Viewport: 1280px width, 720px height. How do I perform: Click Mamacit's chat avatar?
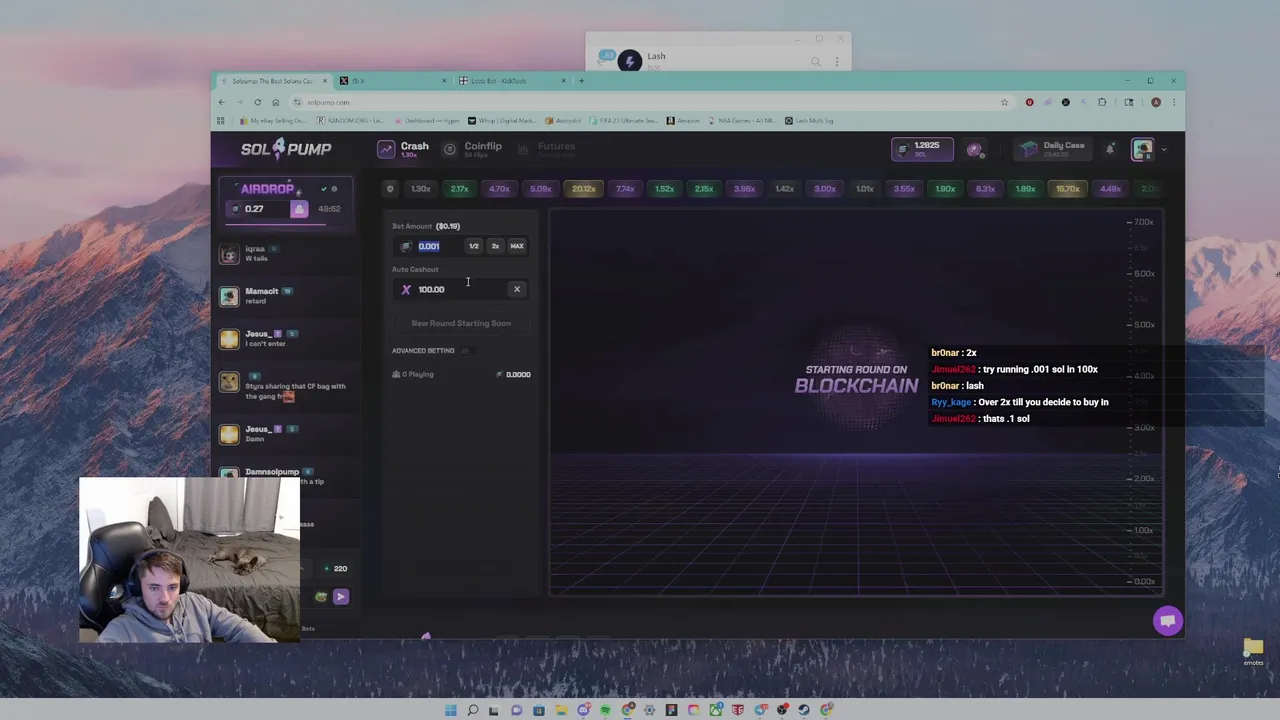pos(229,296)
